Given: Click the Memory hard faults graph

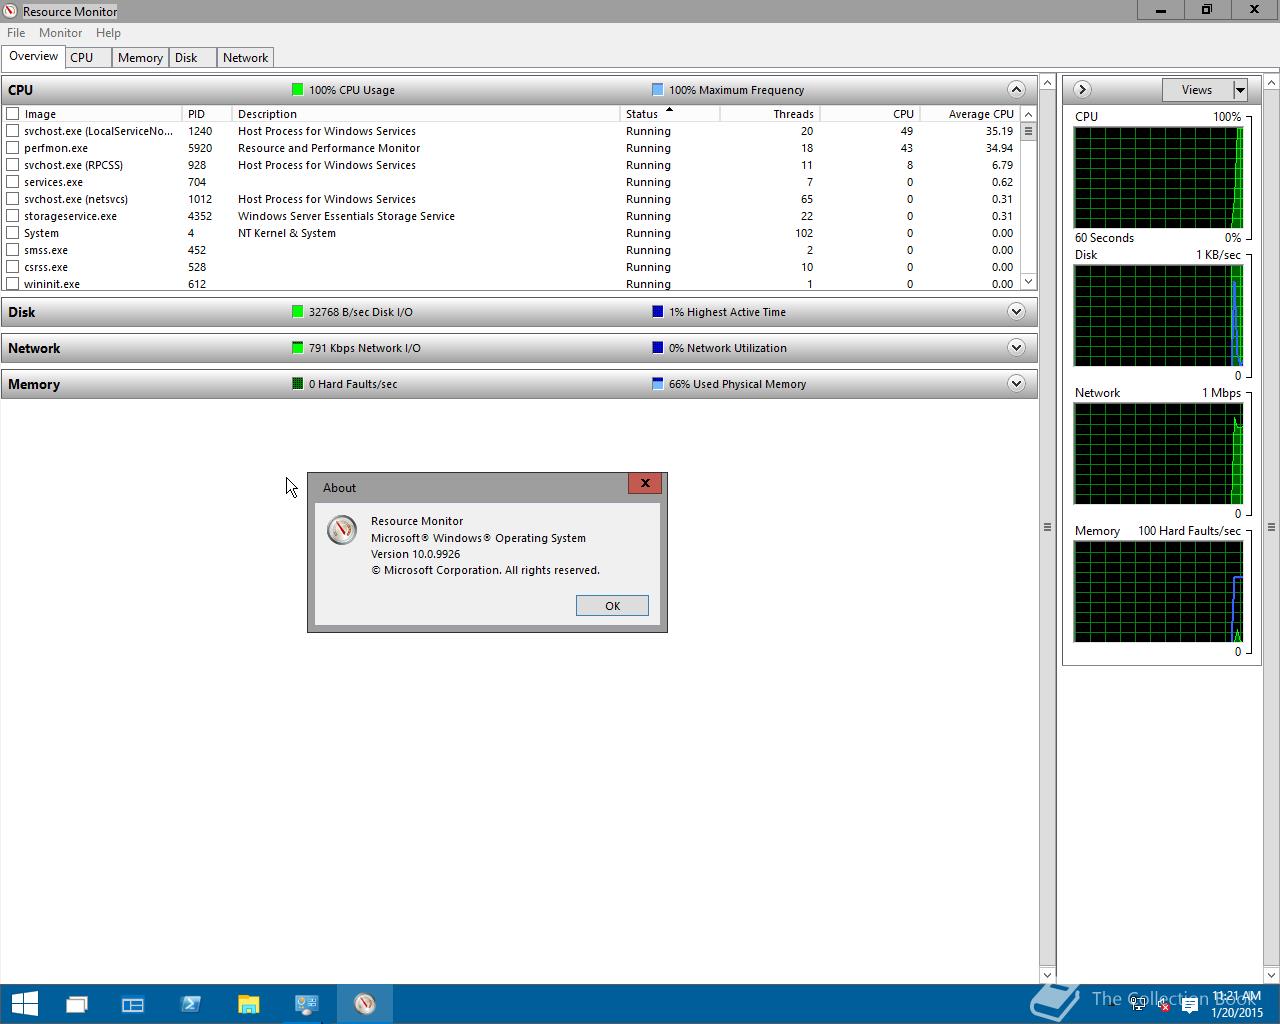Looking at the screenshot, I should click(1158, 592).
